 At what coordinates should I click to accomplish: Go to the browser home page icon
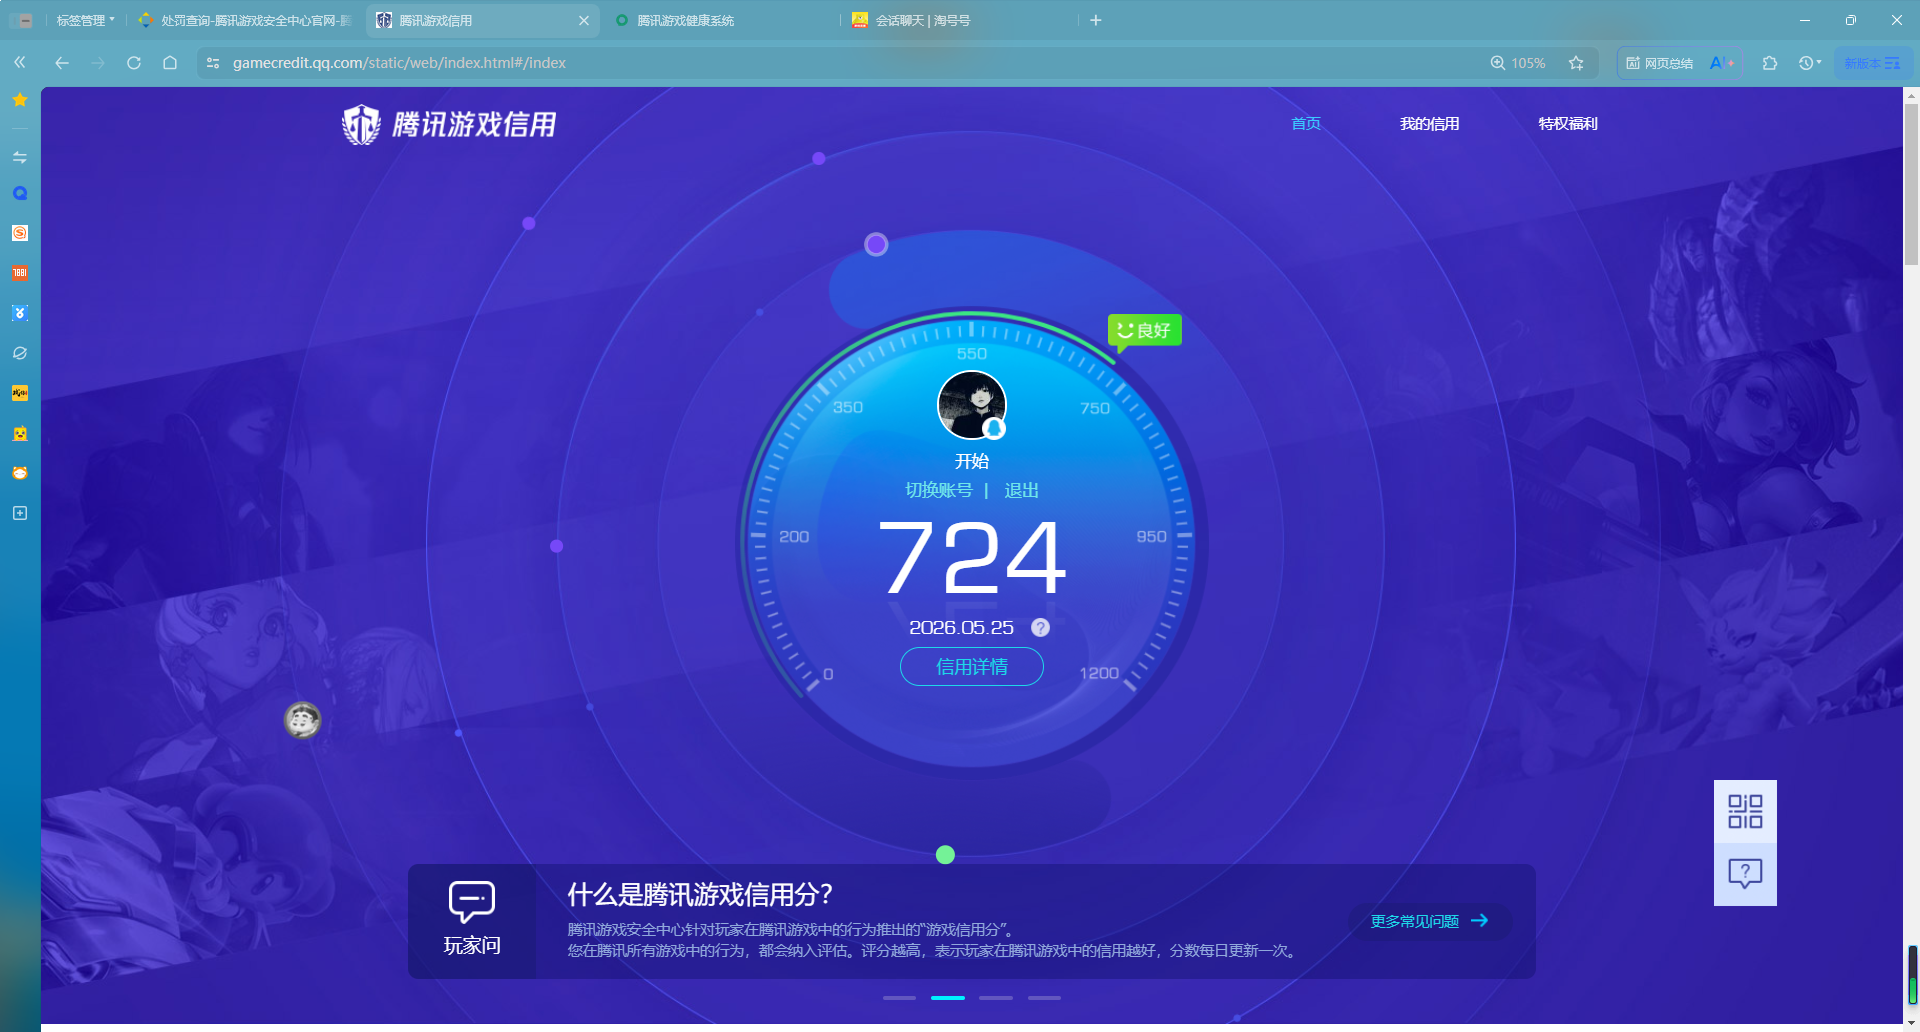point(170,63)
